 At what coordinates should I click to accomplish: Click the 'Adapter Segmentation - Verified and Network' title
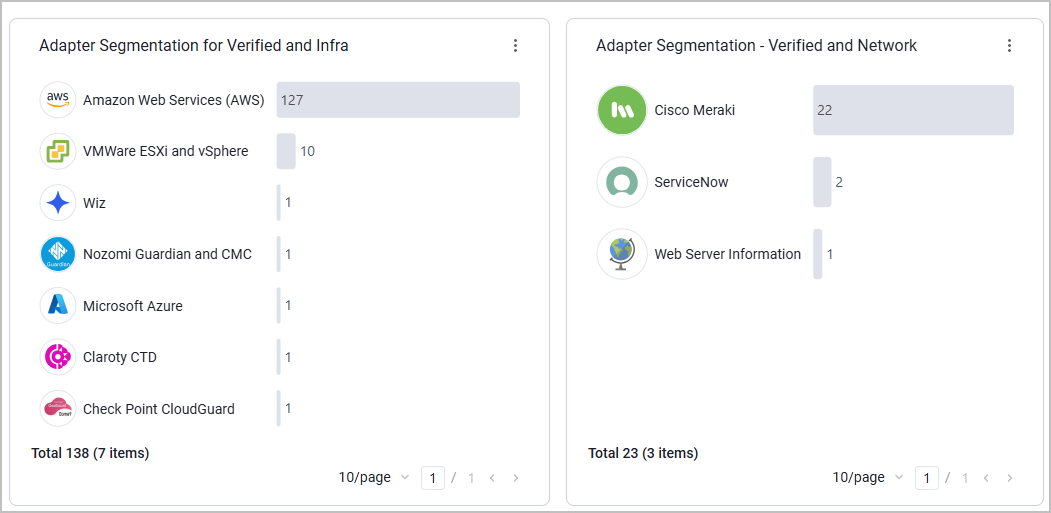(757, 46)
